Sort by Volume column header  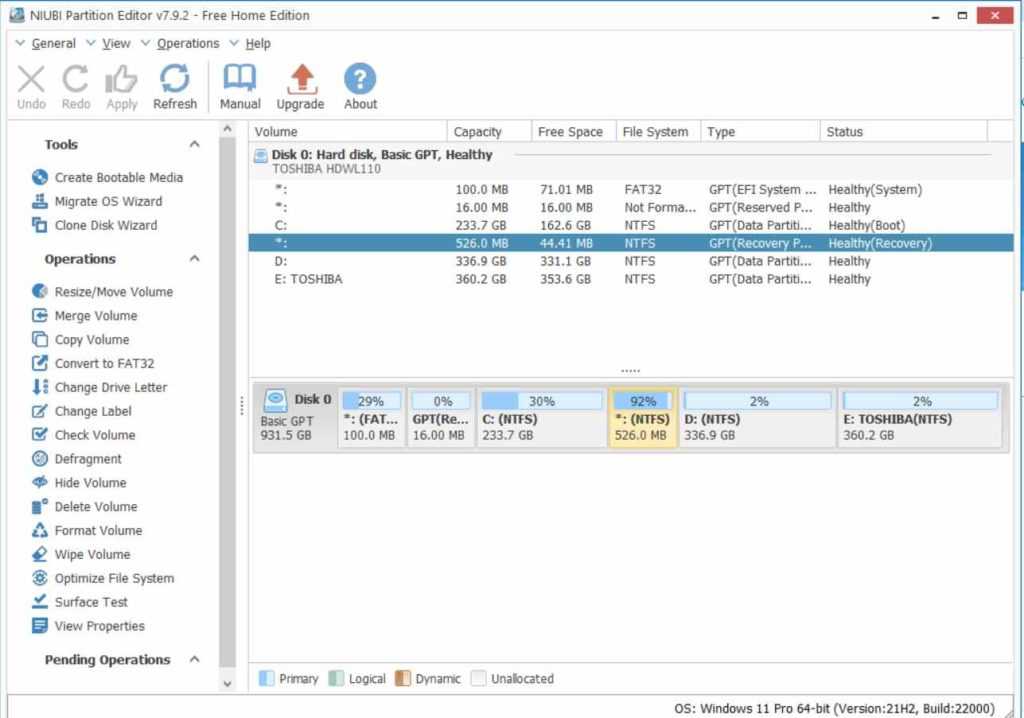(x=348, y=131)
